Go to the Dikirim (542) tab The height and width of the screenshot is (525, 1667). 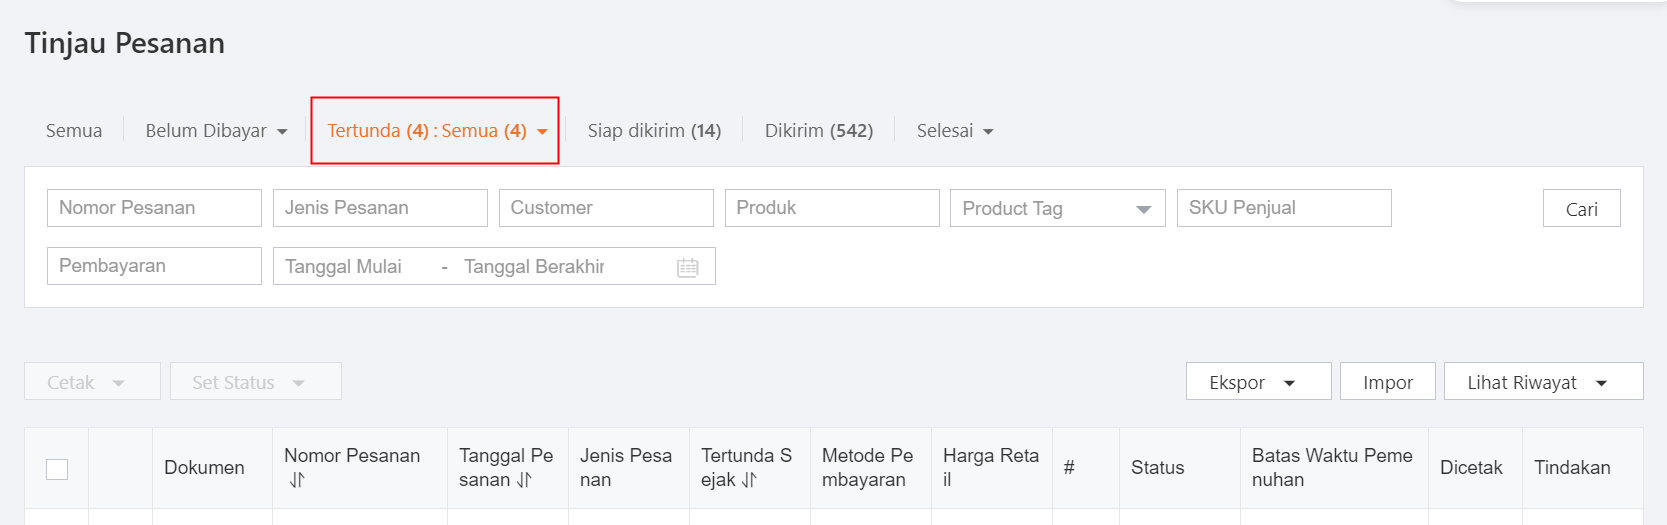[x=818, y=131]
